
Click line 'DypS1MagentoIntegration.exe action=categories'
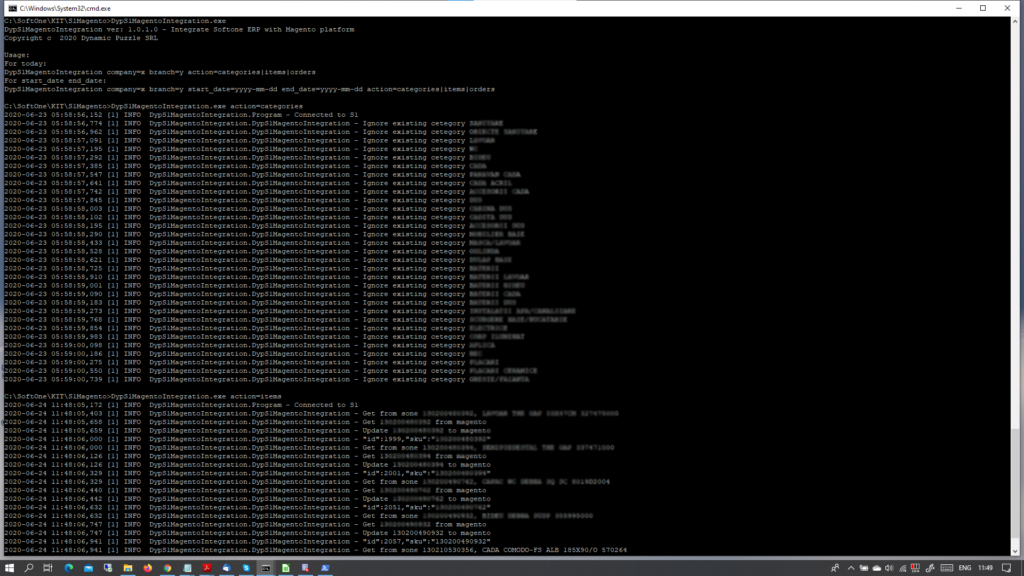pyautogui.click(x=153, y=106)
